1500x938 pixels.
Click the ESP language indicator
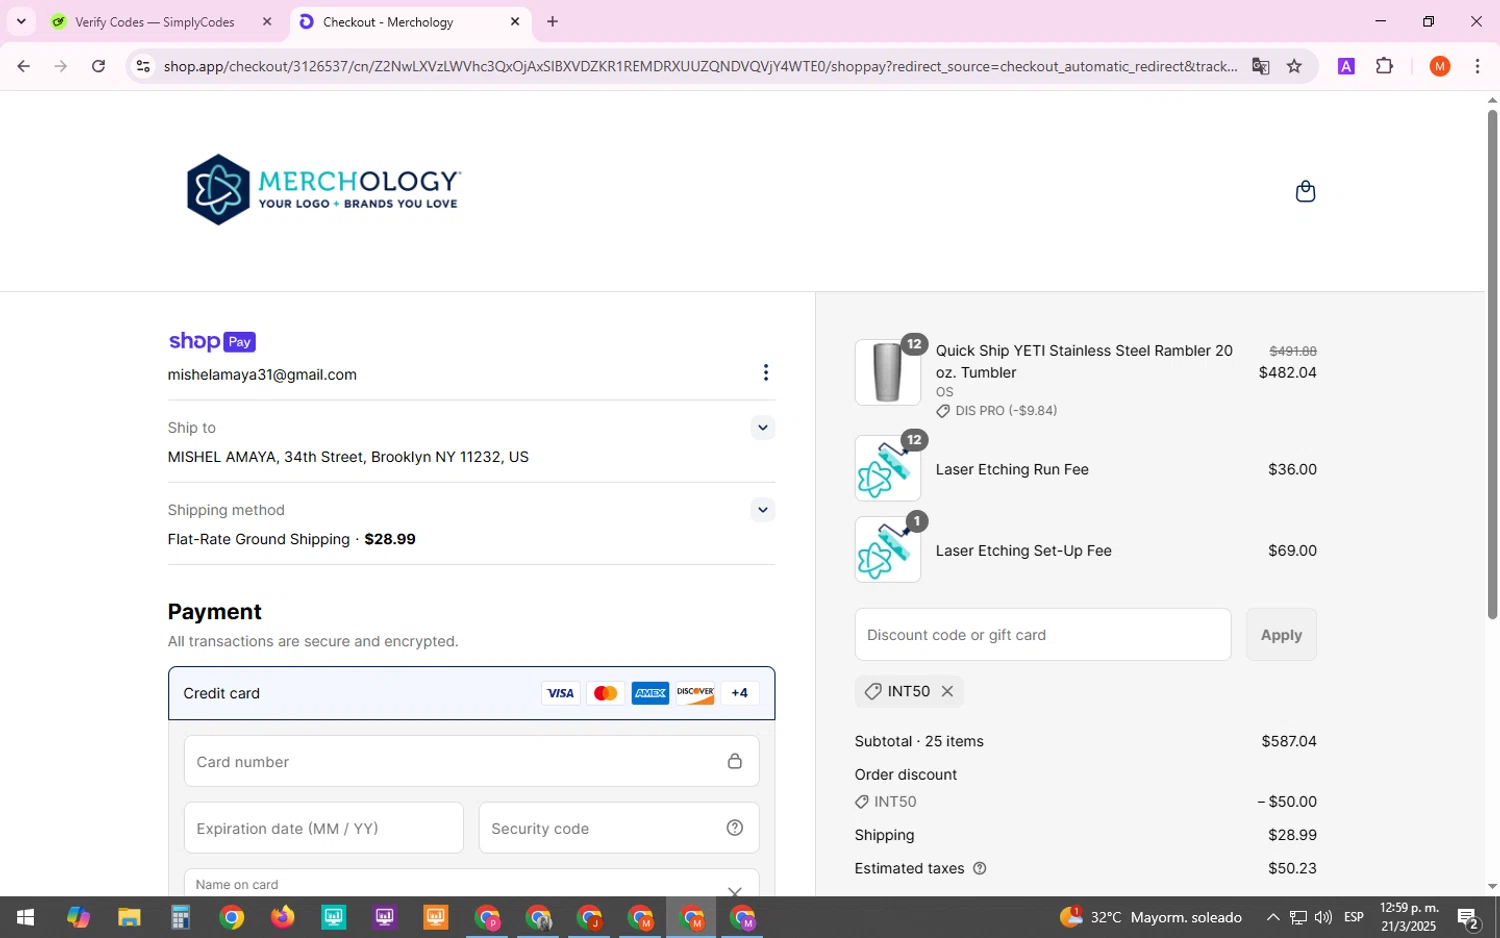(x=1354, y=917)
